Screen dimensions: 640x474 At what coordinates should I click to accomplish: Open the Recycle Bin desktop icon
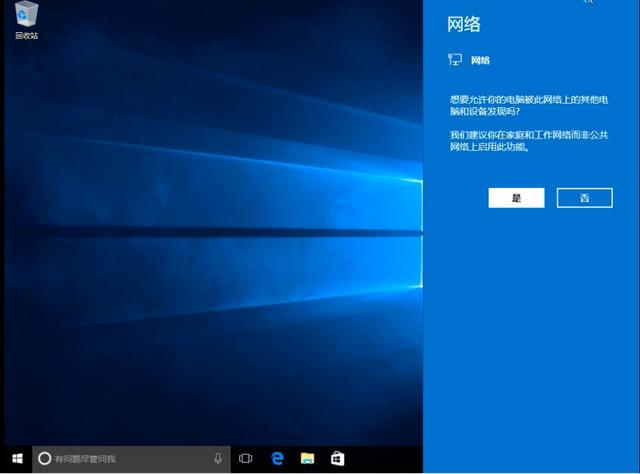tap(27, 20)
